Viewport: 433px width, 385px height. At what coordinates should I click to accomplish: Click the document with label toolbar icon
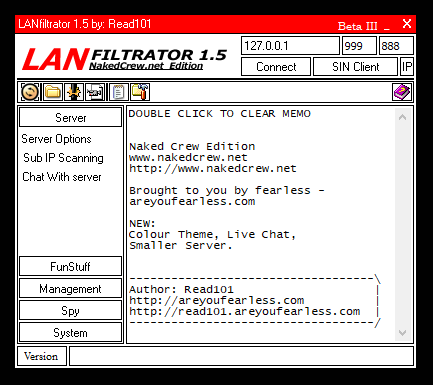click(95, 92)
